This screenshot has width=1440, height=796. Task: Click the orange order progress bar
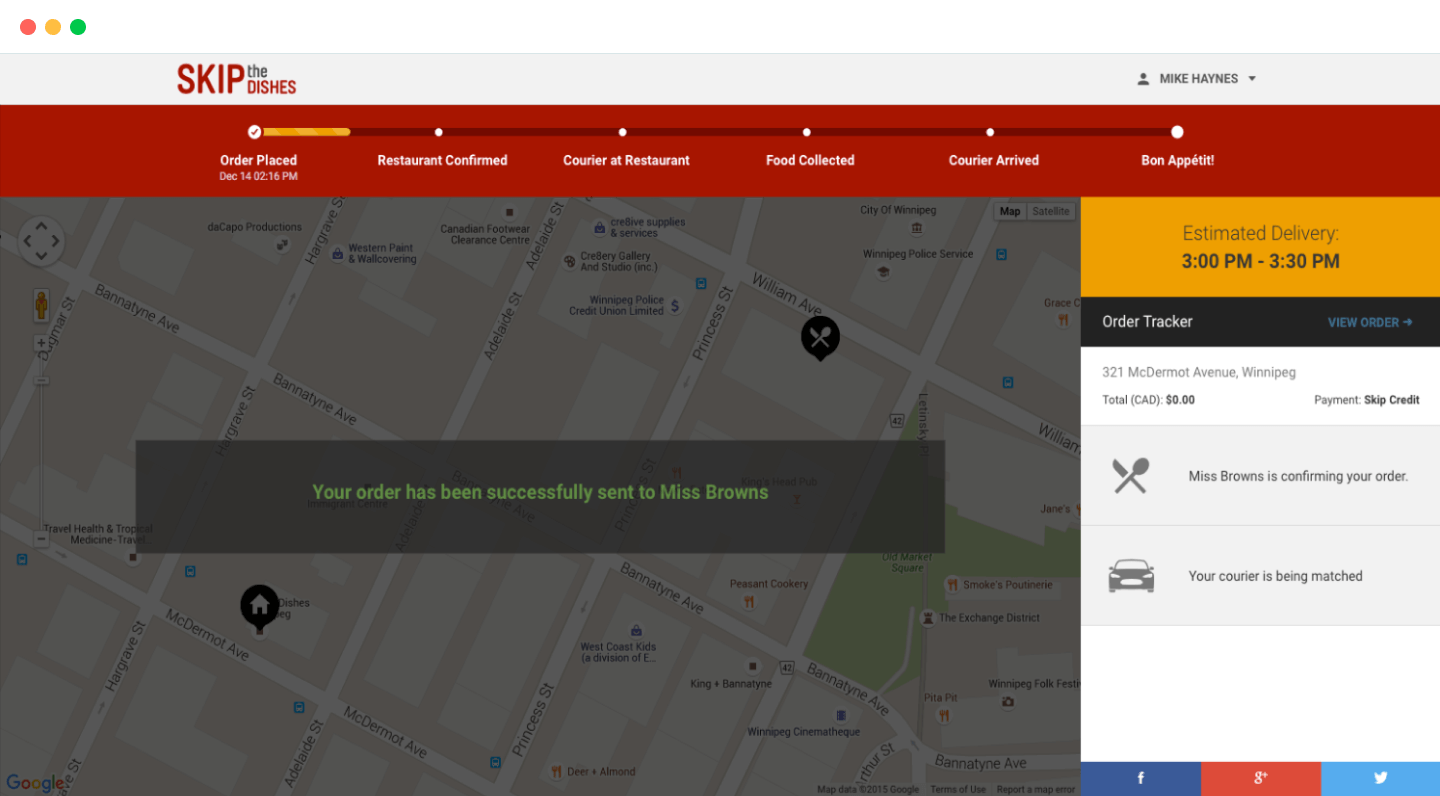(x=306, y=132)
